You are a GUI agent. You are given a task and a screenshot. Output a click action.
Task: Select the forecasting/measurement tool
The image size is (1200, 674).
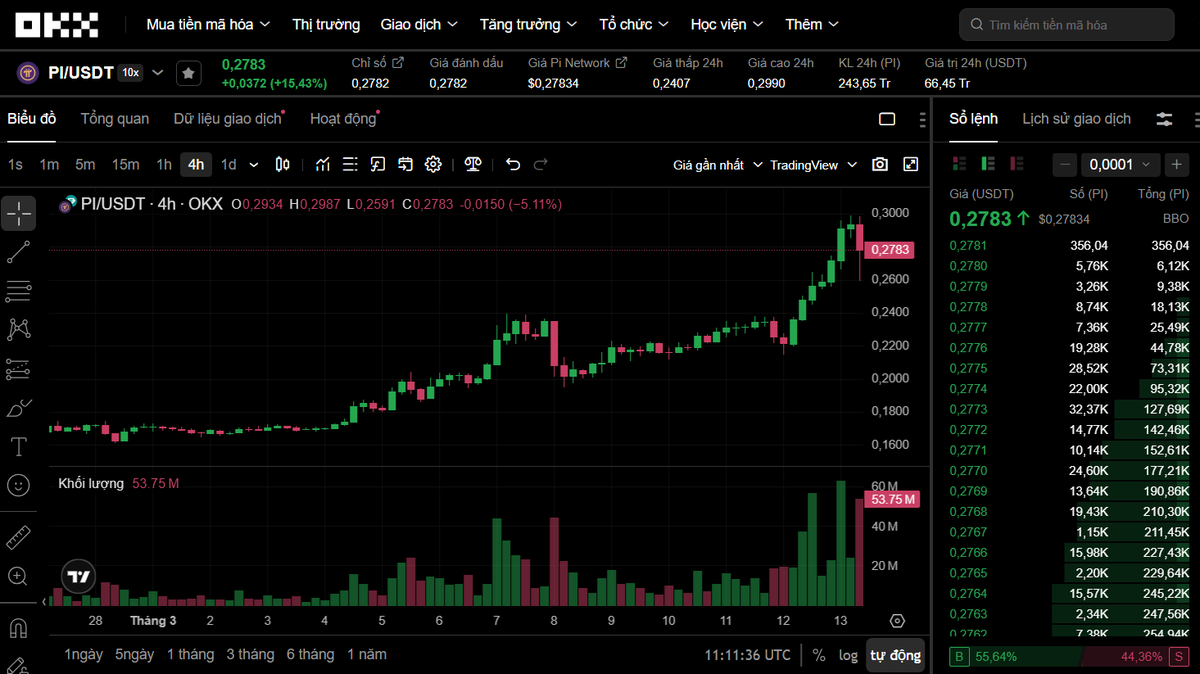18,369
